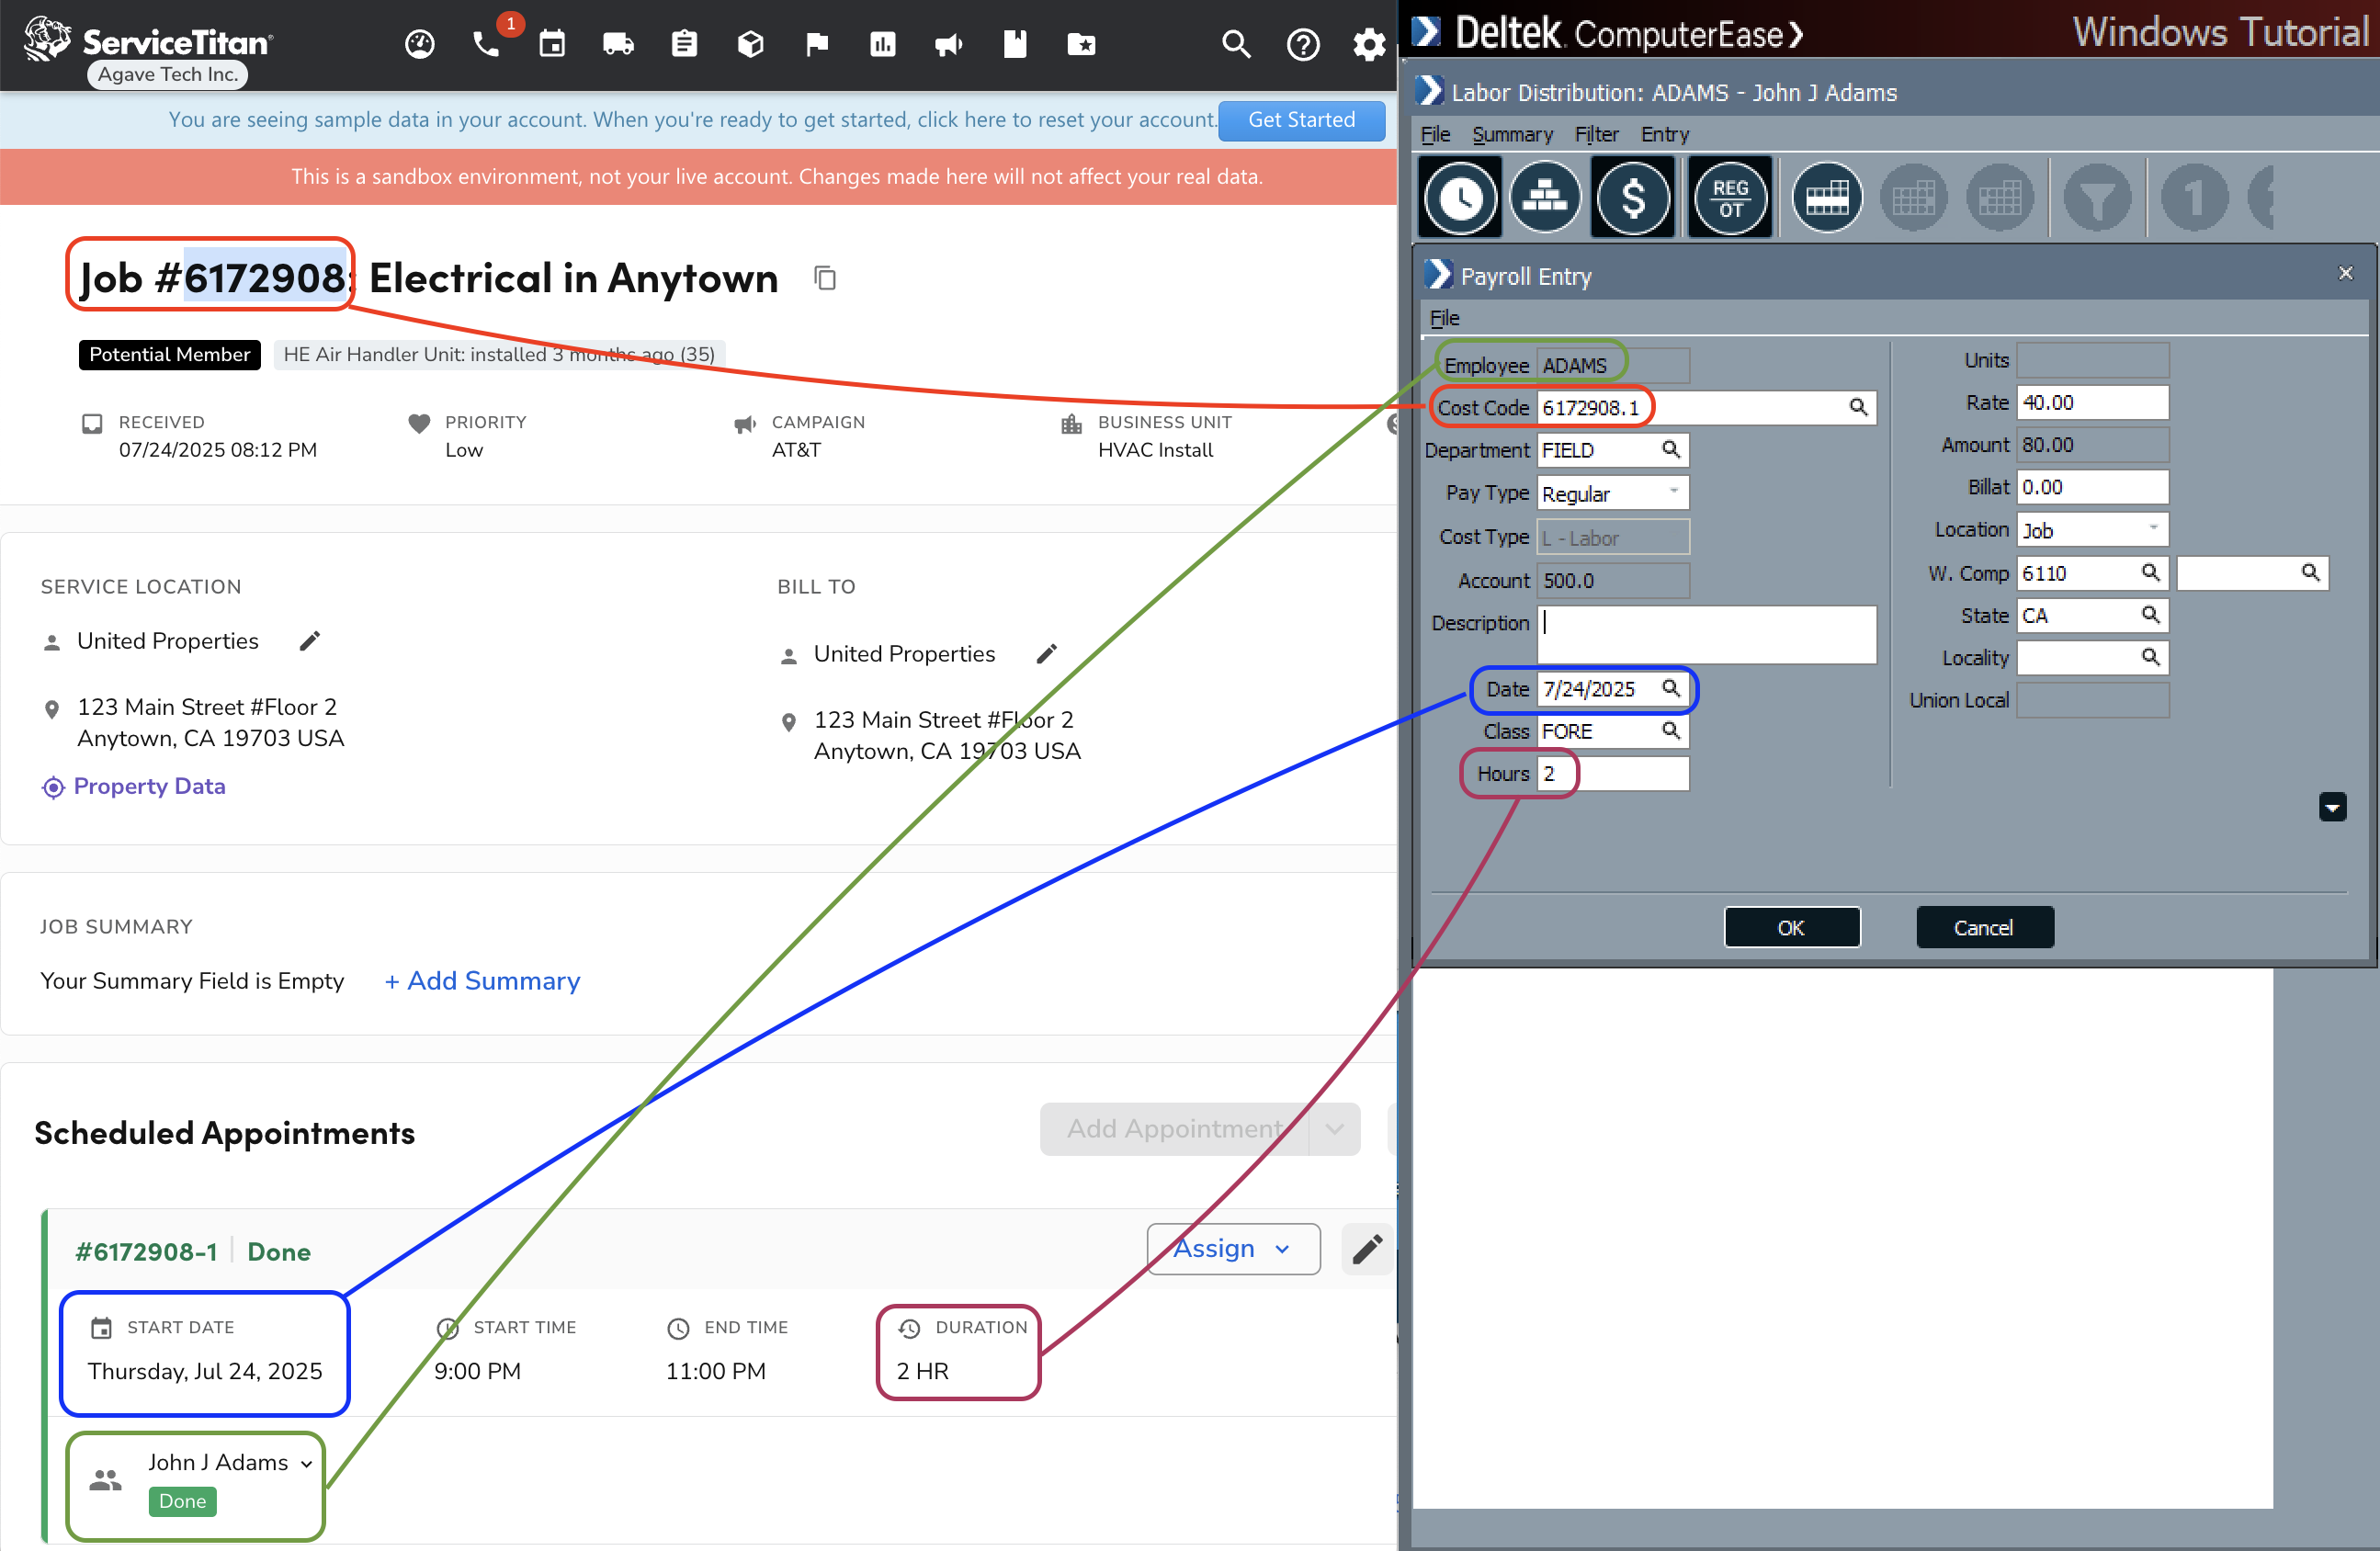Open ServiceTitan settings gear icon
Viewport: 2380px width, 1551px height.
(x=1369, y=44)
